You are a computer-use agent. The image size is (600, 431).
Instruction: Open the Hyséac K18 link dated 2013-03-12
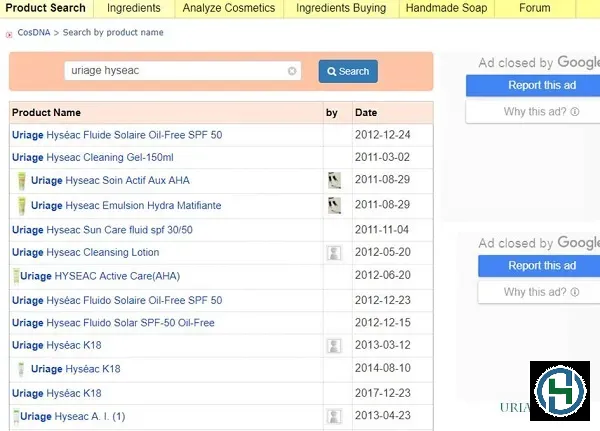57,345
